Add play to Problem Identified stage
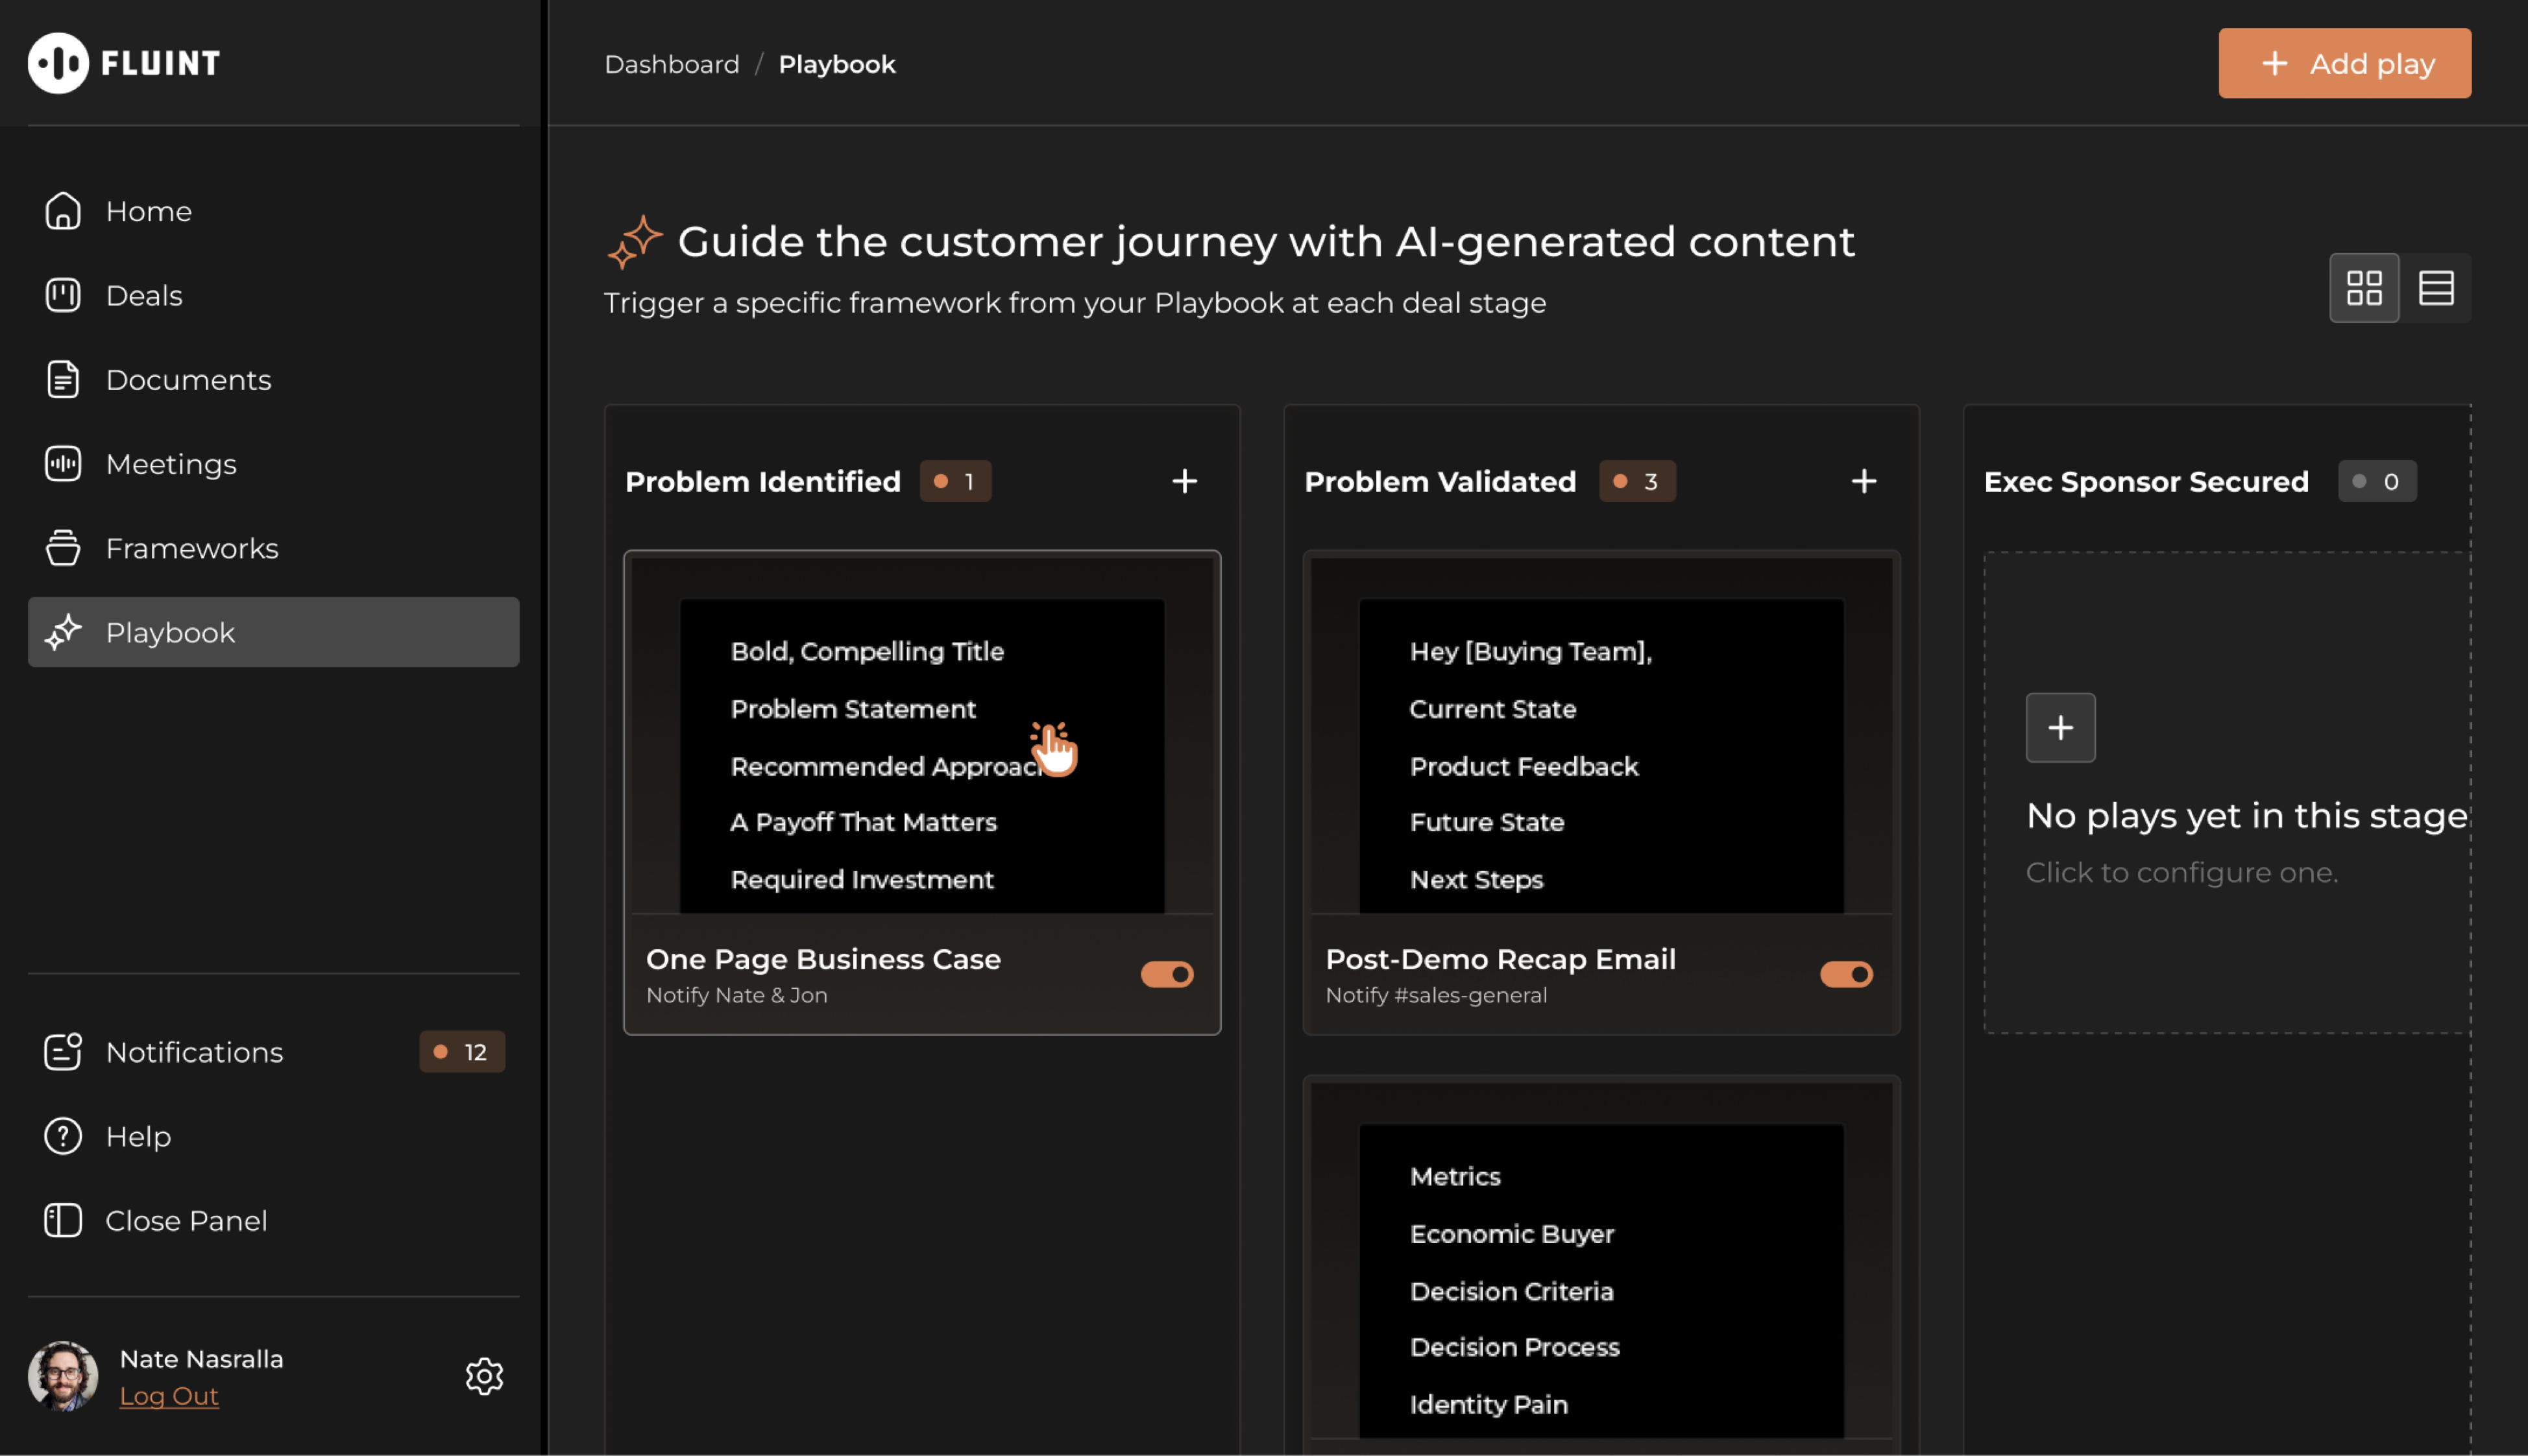This screenshot has height=1456, width=2528. point(1184,481)
